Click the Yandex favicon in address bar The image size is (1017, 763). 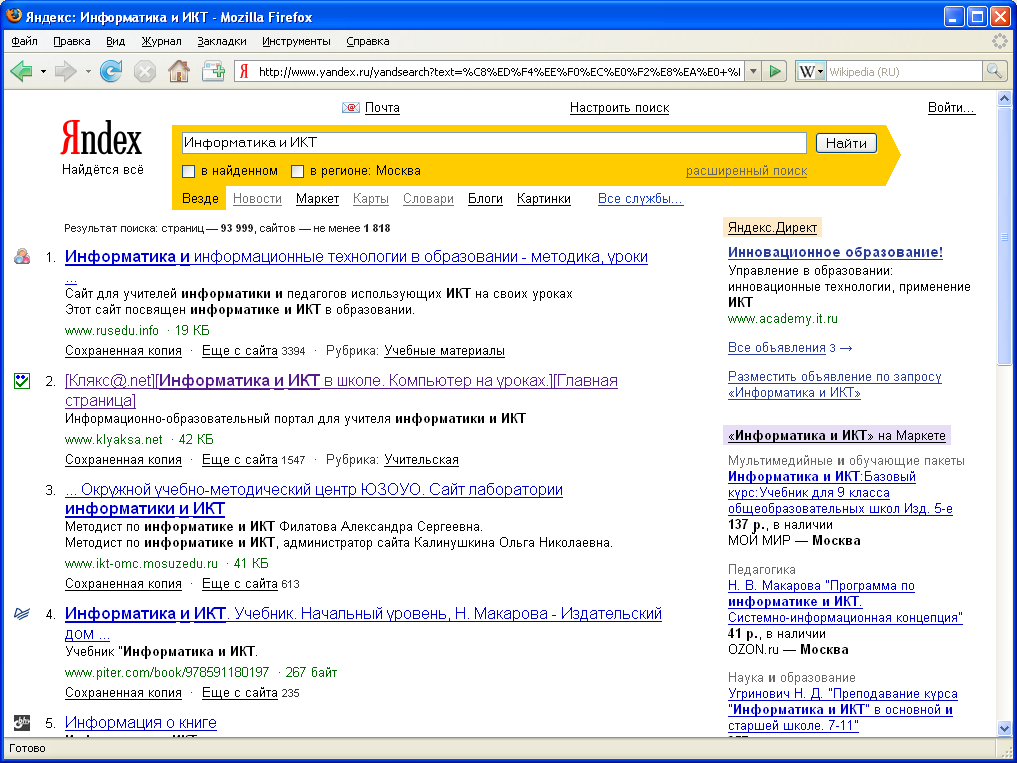point(245,71)
